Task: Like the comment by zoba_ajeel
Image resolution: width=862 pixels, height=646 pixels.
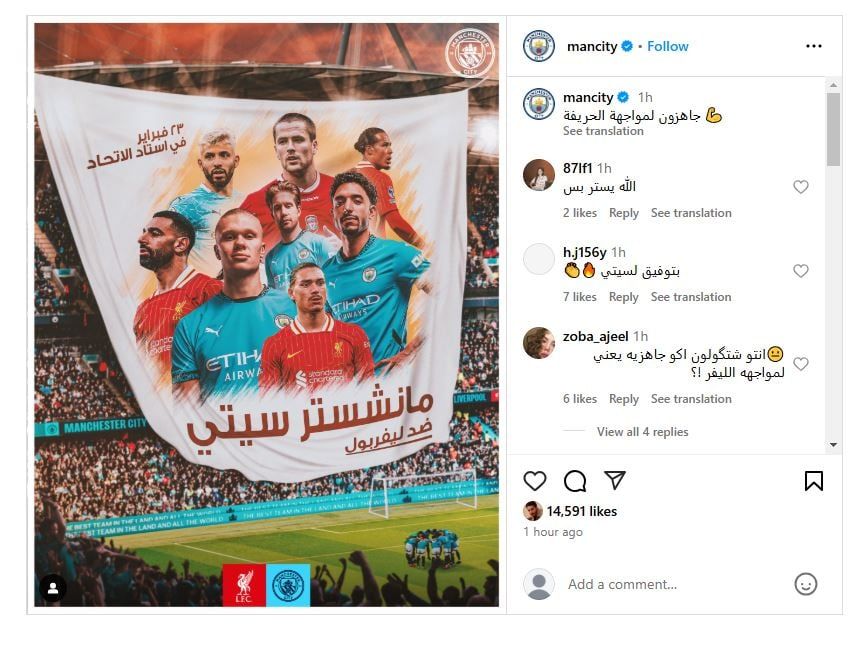Action: tap(800, 363)
